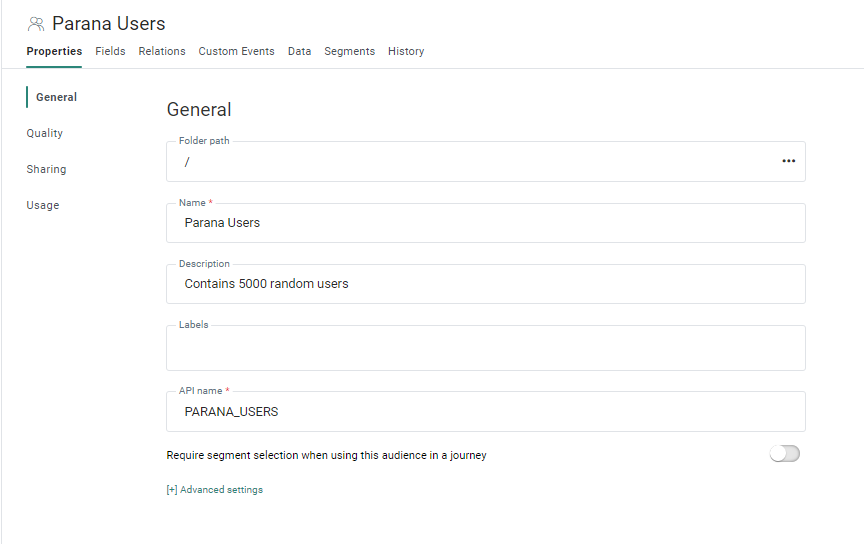Image resolution: width=864 pixels, height=544 pixels.
Task: Click the Description text field
Action: tap(485, 284)
